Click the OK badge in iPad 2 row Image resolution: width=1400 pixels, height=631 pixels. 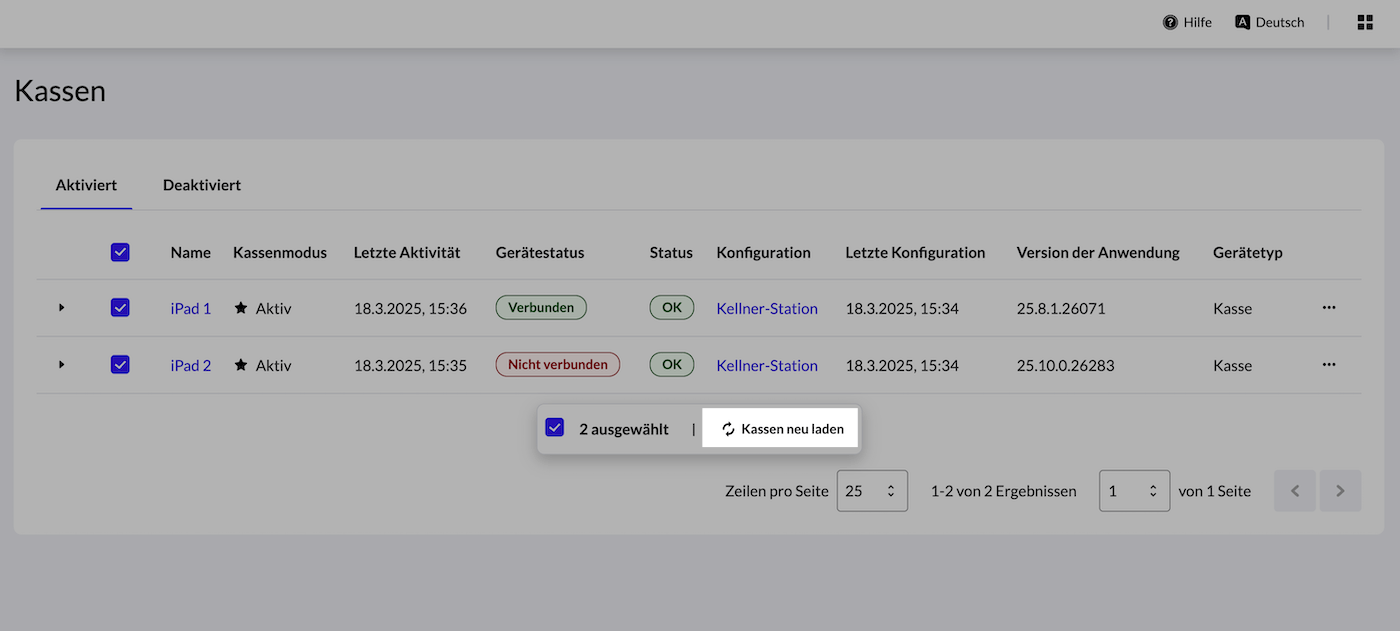(x=672, y=365)
